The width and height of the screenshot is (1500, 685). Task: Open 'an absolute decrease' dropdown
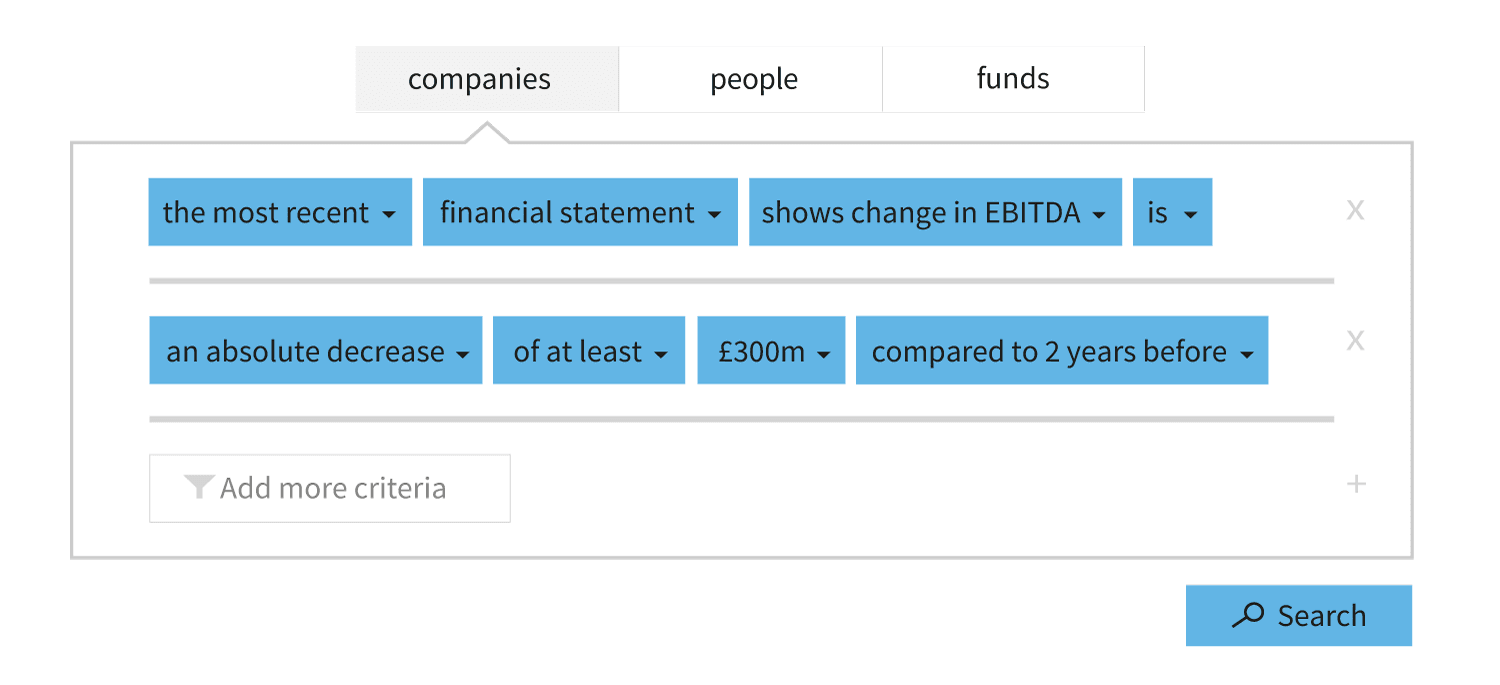(316, 350)
